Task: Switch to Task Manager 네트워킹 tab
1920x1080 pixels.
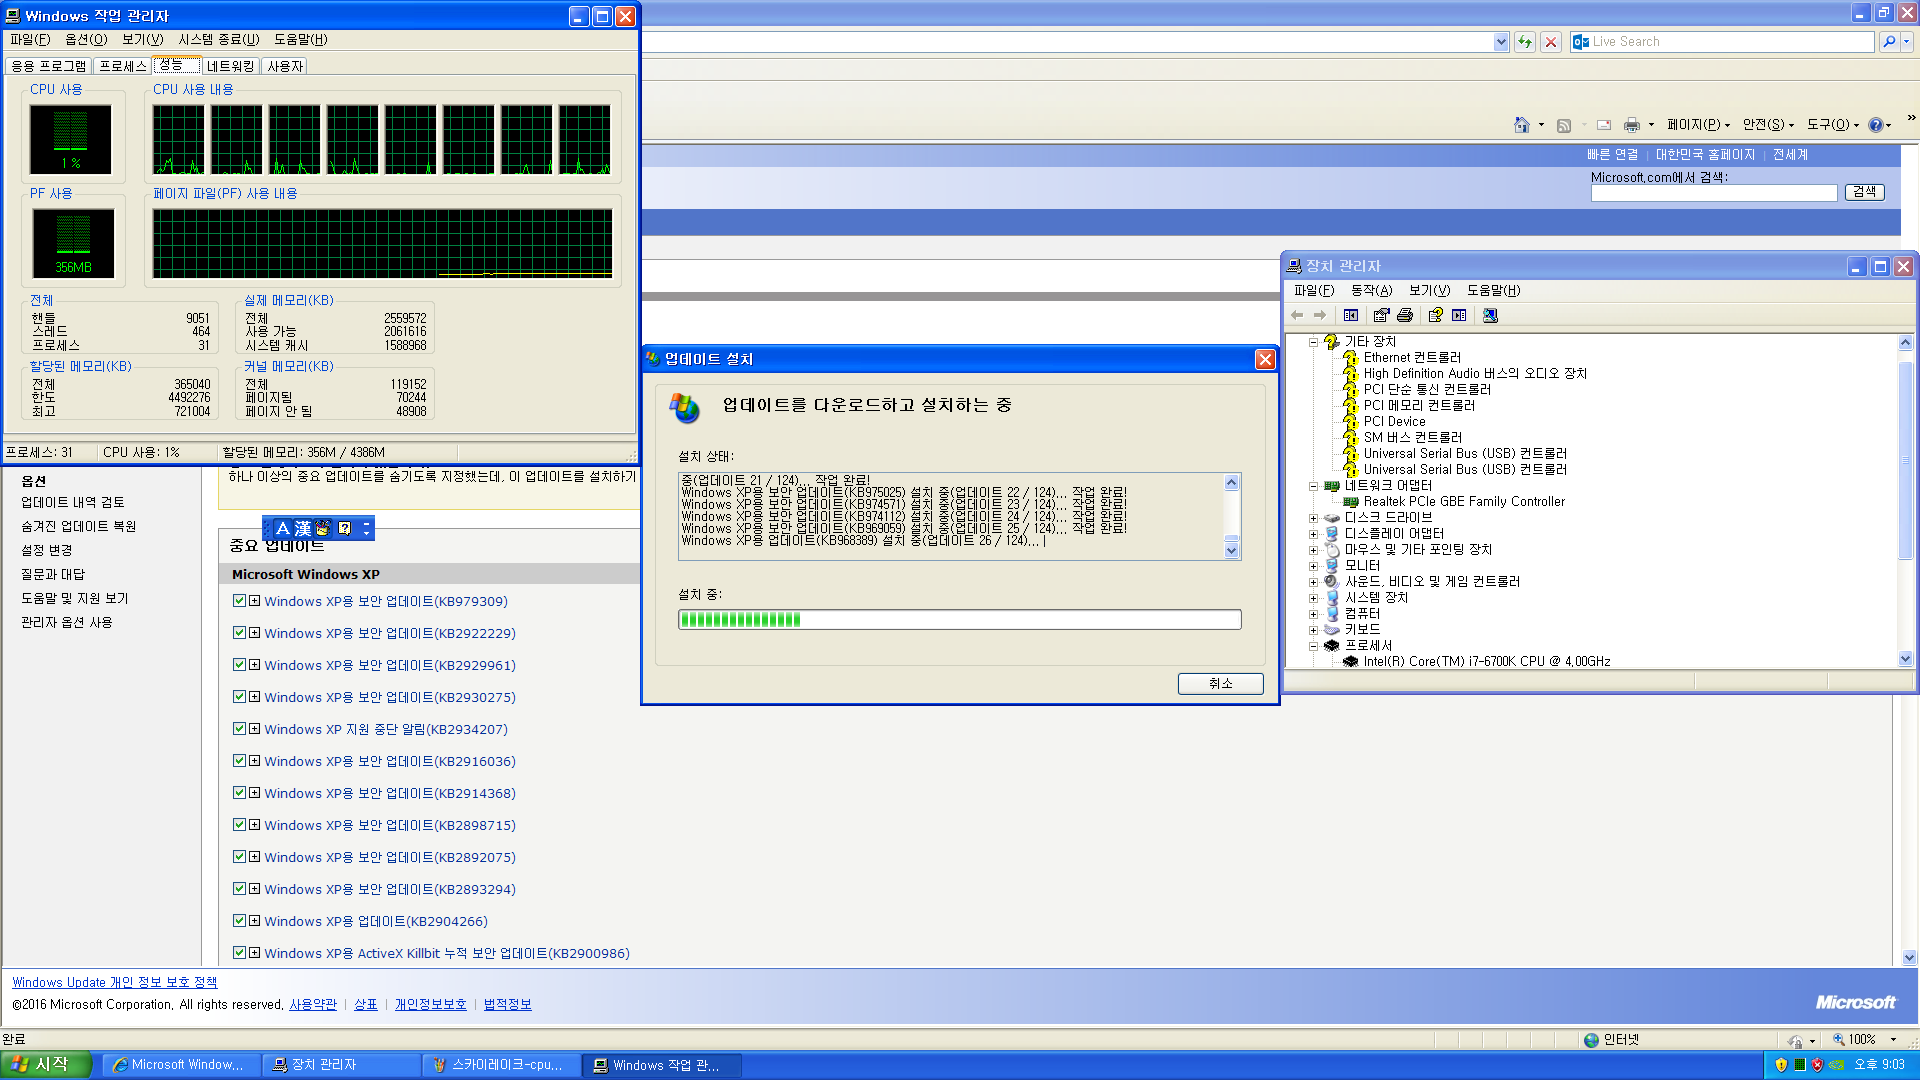Action: tap(231, 66)
